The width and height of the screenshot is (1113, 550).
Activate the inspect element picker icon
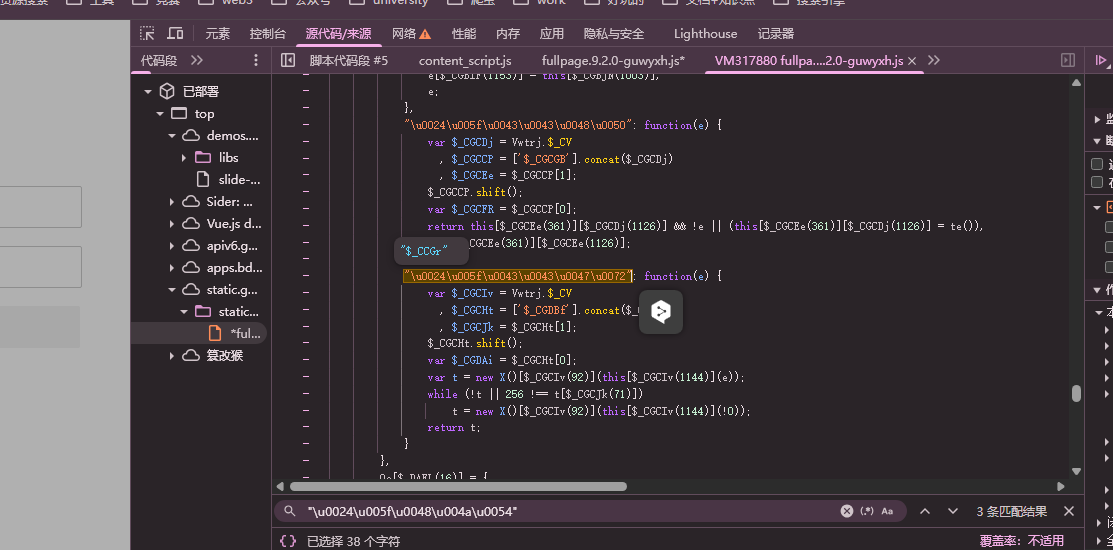[147, 33]
